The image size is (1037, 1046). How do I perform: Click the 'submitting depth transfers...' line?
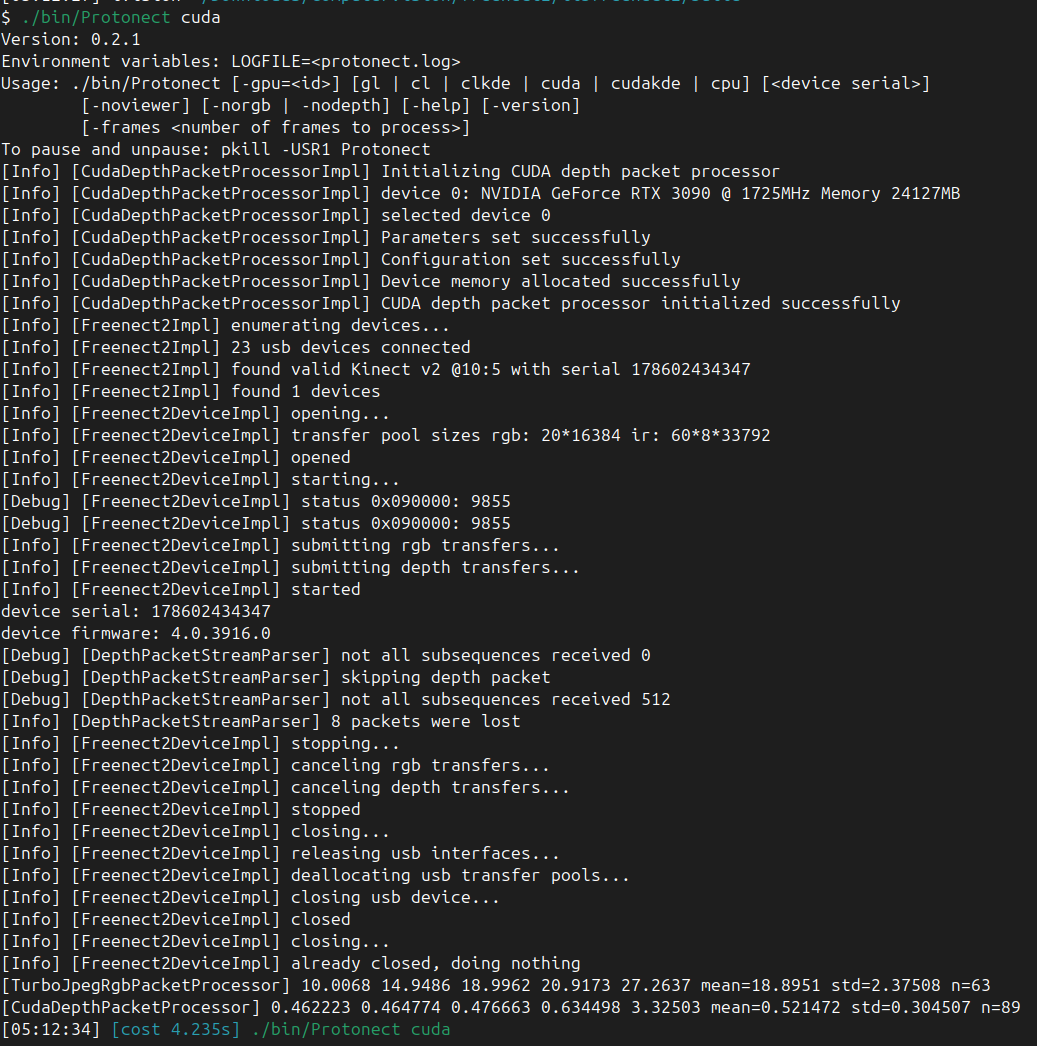[x=290, y=568]
